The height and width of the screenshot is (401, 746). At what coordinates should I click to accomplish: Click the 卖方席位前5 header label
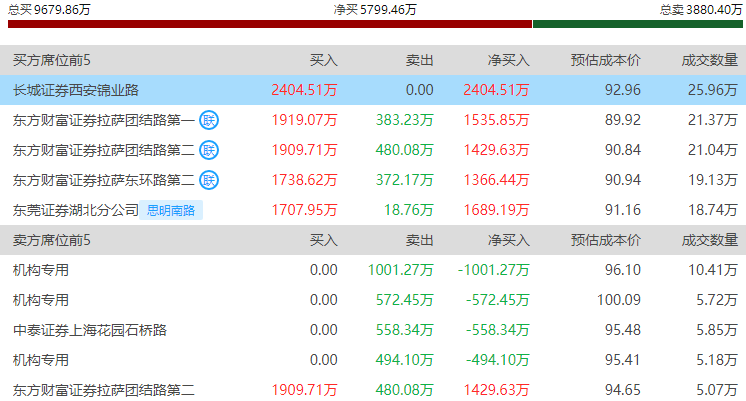tap(51, 240)
